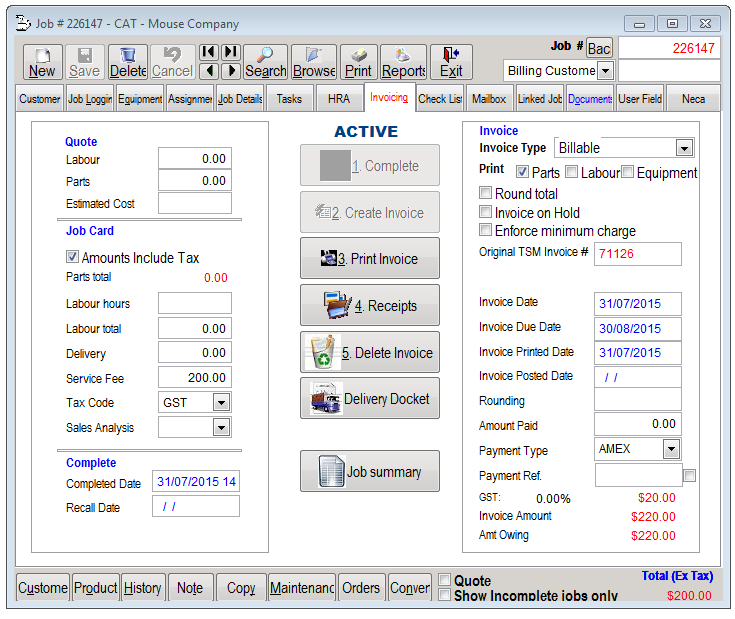Click the Print toolbar icon
The width and height of the screenshot is (735, 619).
click(x=359, y=62)
